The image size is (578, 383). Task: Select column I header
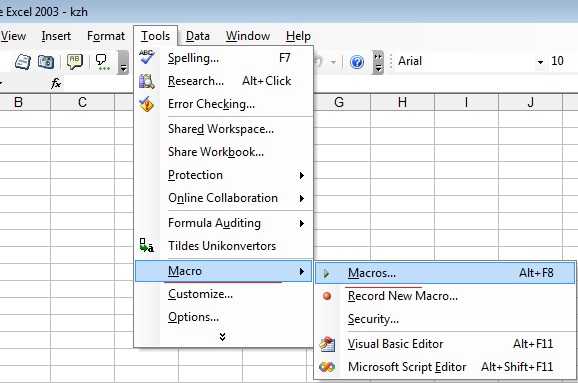click(467, 102)
